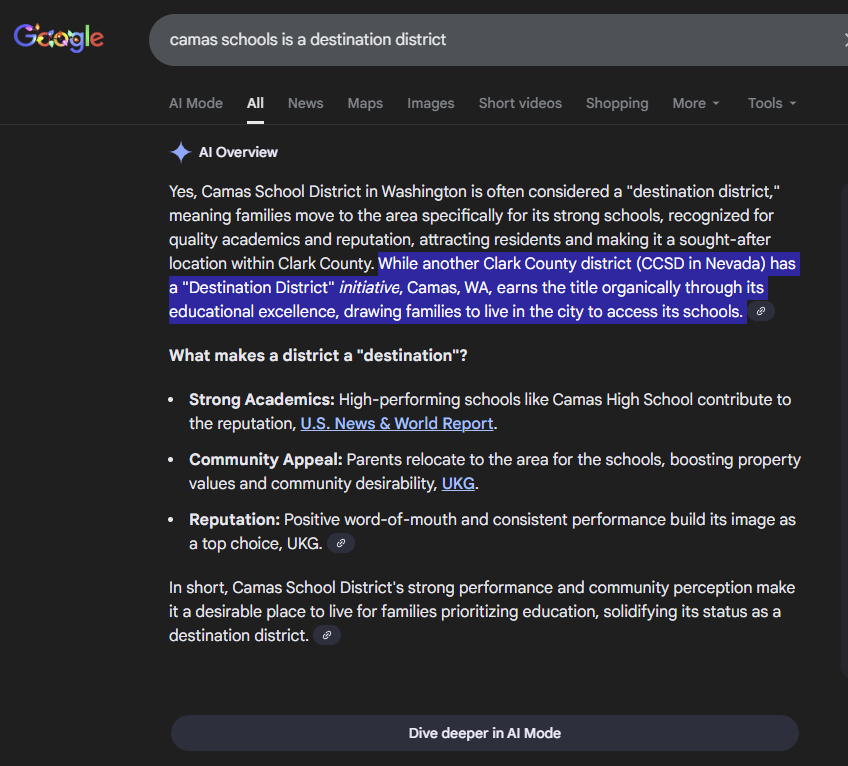Go to Short videos tab
Image resolution: width=848 pixels, height=766 pixels.
(520, 103)
